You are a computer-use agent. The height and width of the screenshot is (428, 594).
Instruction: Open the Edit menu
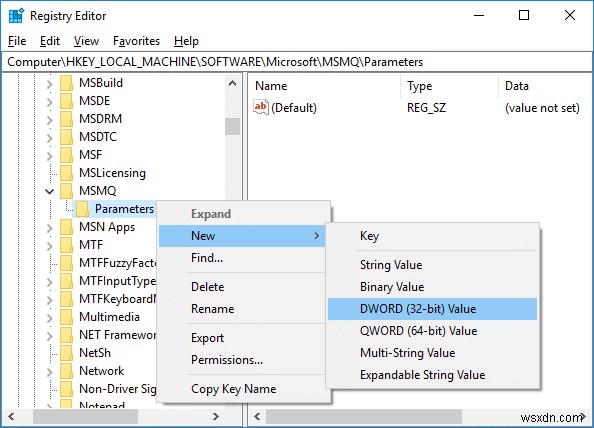click(50, 41)
